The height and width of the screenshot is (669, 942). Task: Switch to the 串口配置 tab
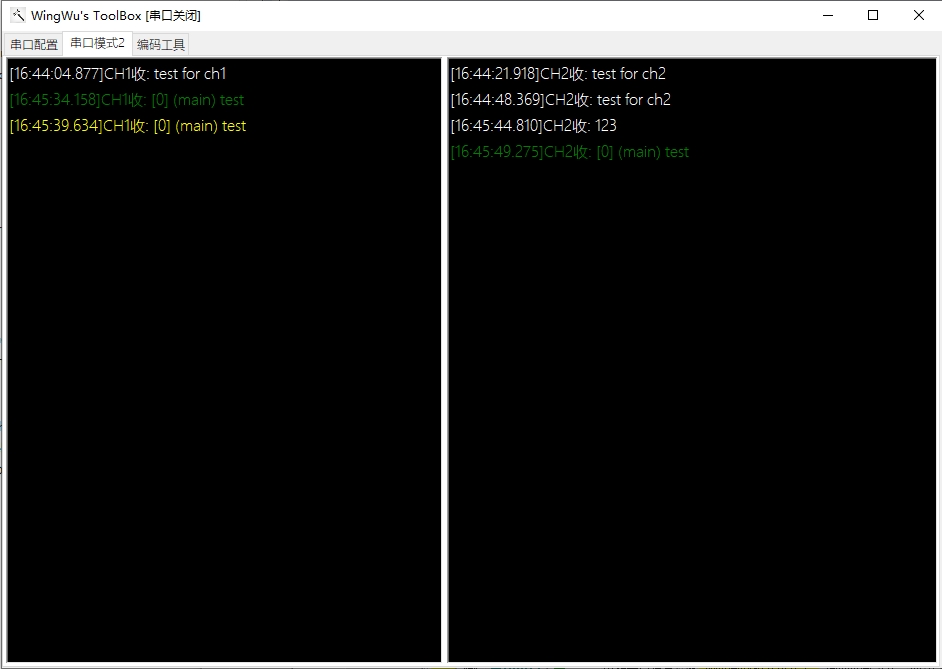pos(34,45)
